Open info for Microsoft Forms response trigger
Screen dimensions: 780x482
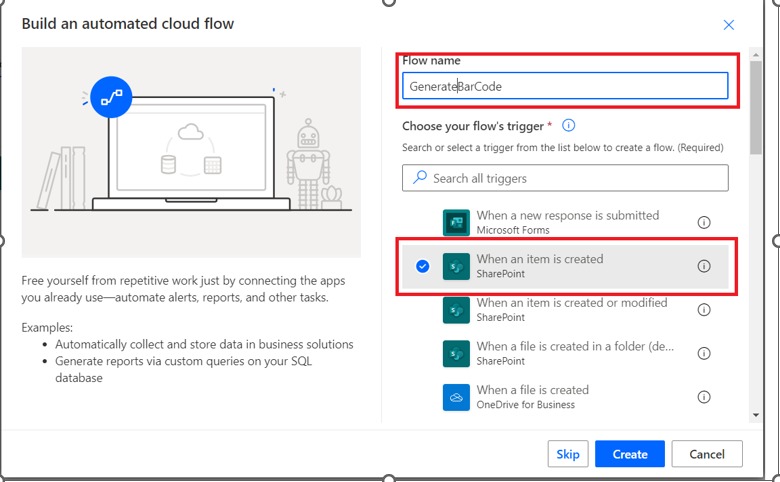(704, 222)
